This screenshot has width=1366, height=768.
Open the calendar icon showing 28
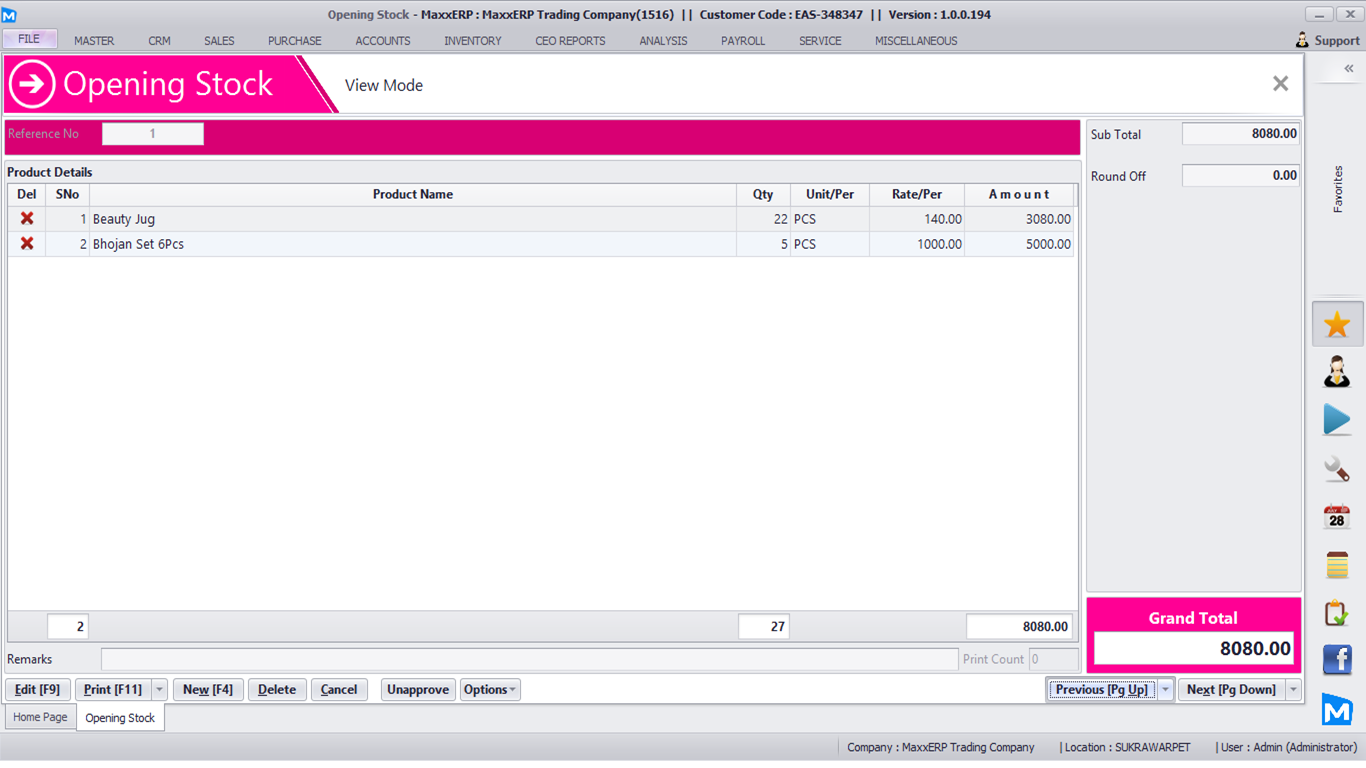(x=1337, y=517)
